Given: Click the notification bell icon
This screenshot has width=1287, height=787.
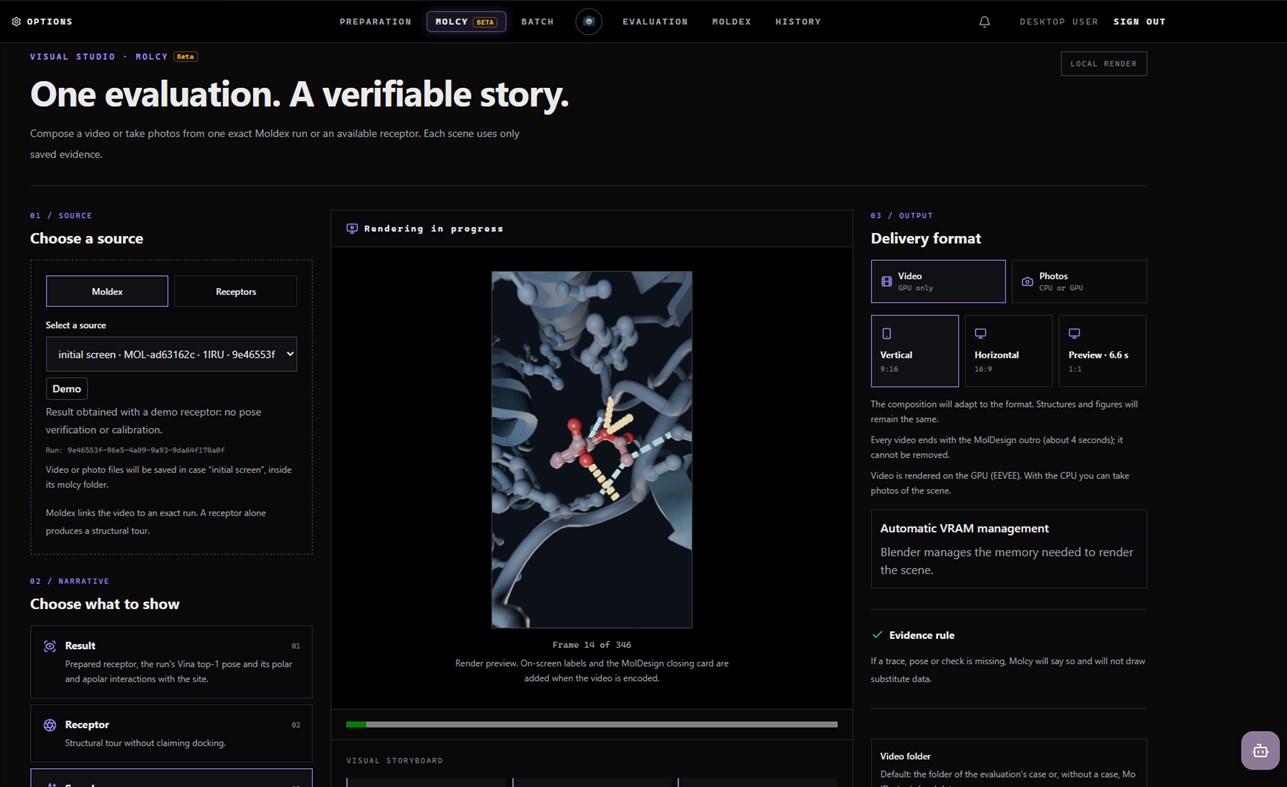Looking at the screenshot, I should (x=984, y=21).
